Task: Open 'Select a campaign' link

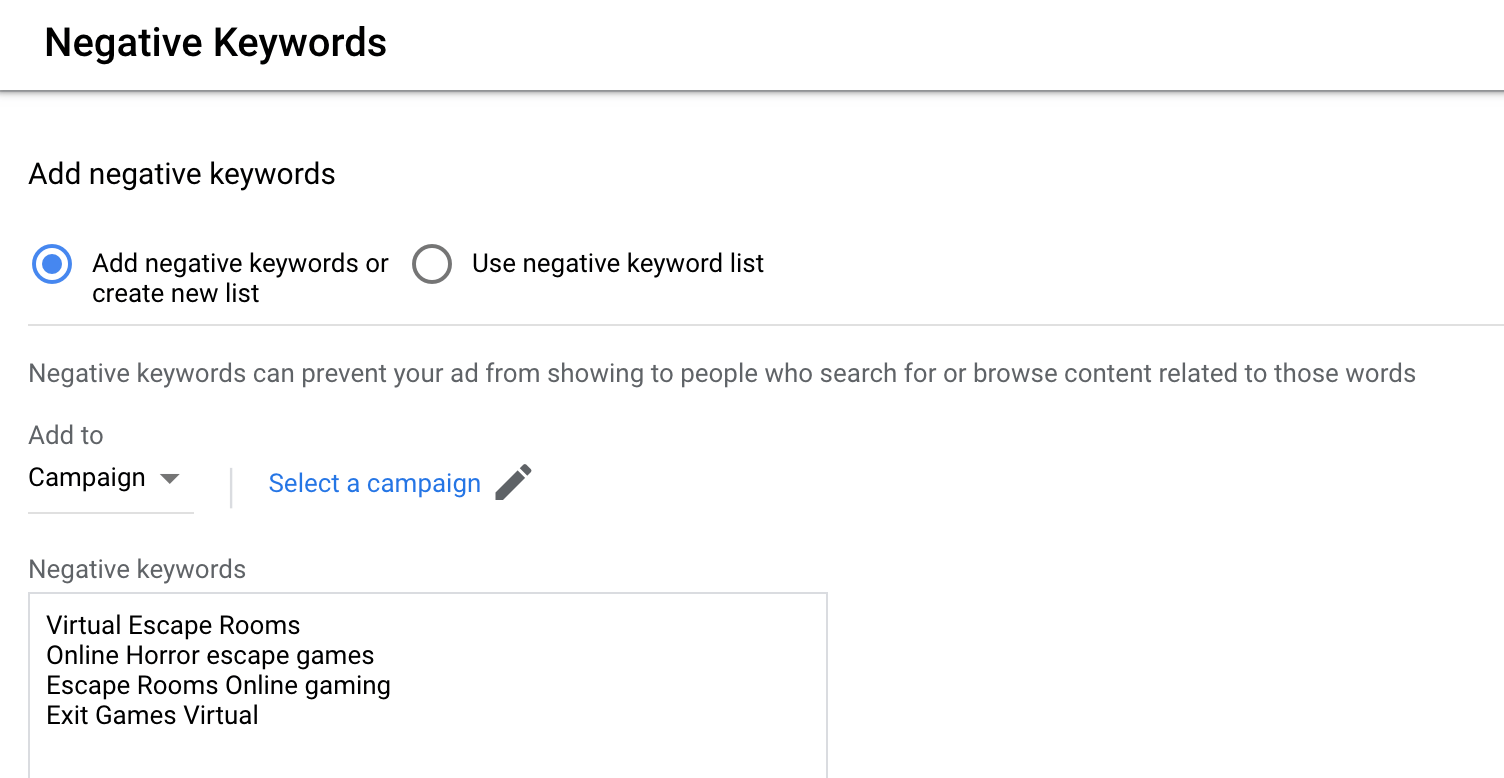Action: click(374, 483)
